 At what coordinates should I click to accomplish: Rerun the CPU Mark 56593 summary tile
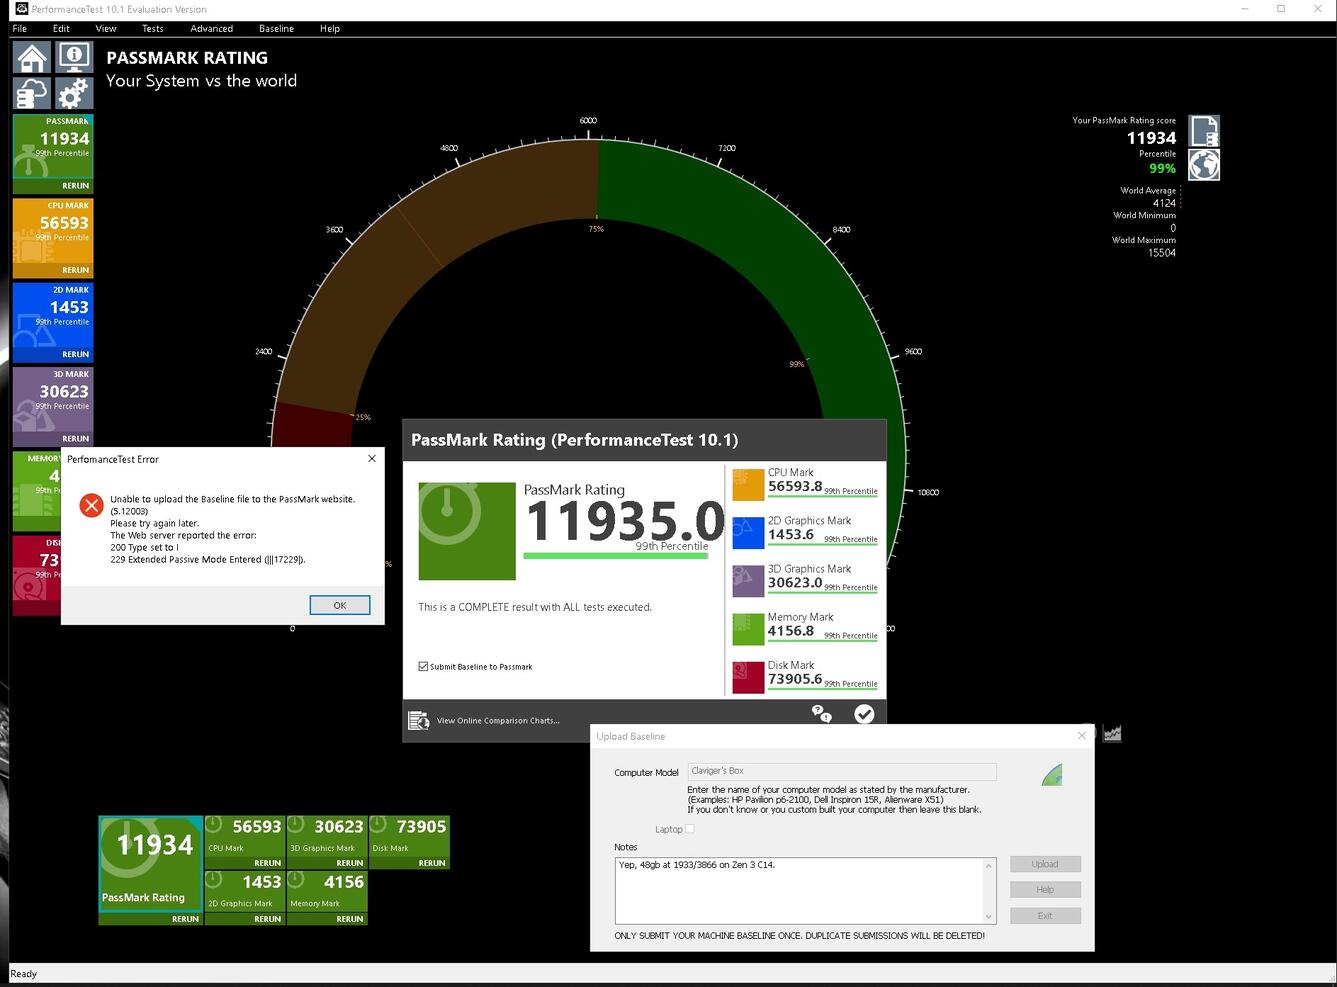(268, 863)
